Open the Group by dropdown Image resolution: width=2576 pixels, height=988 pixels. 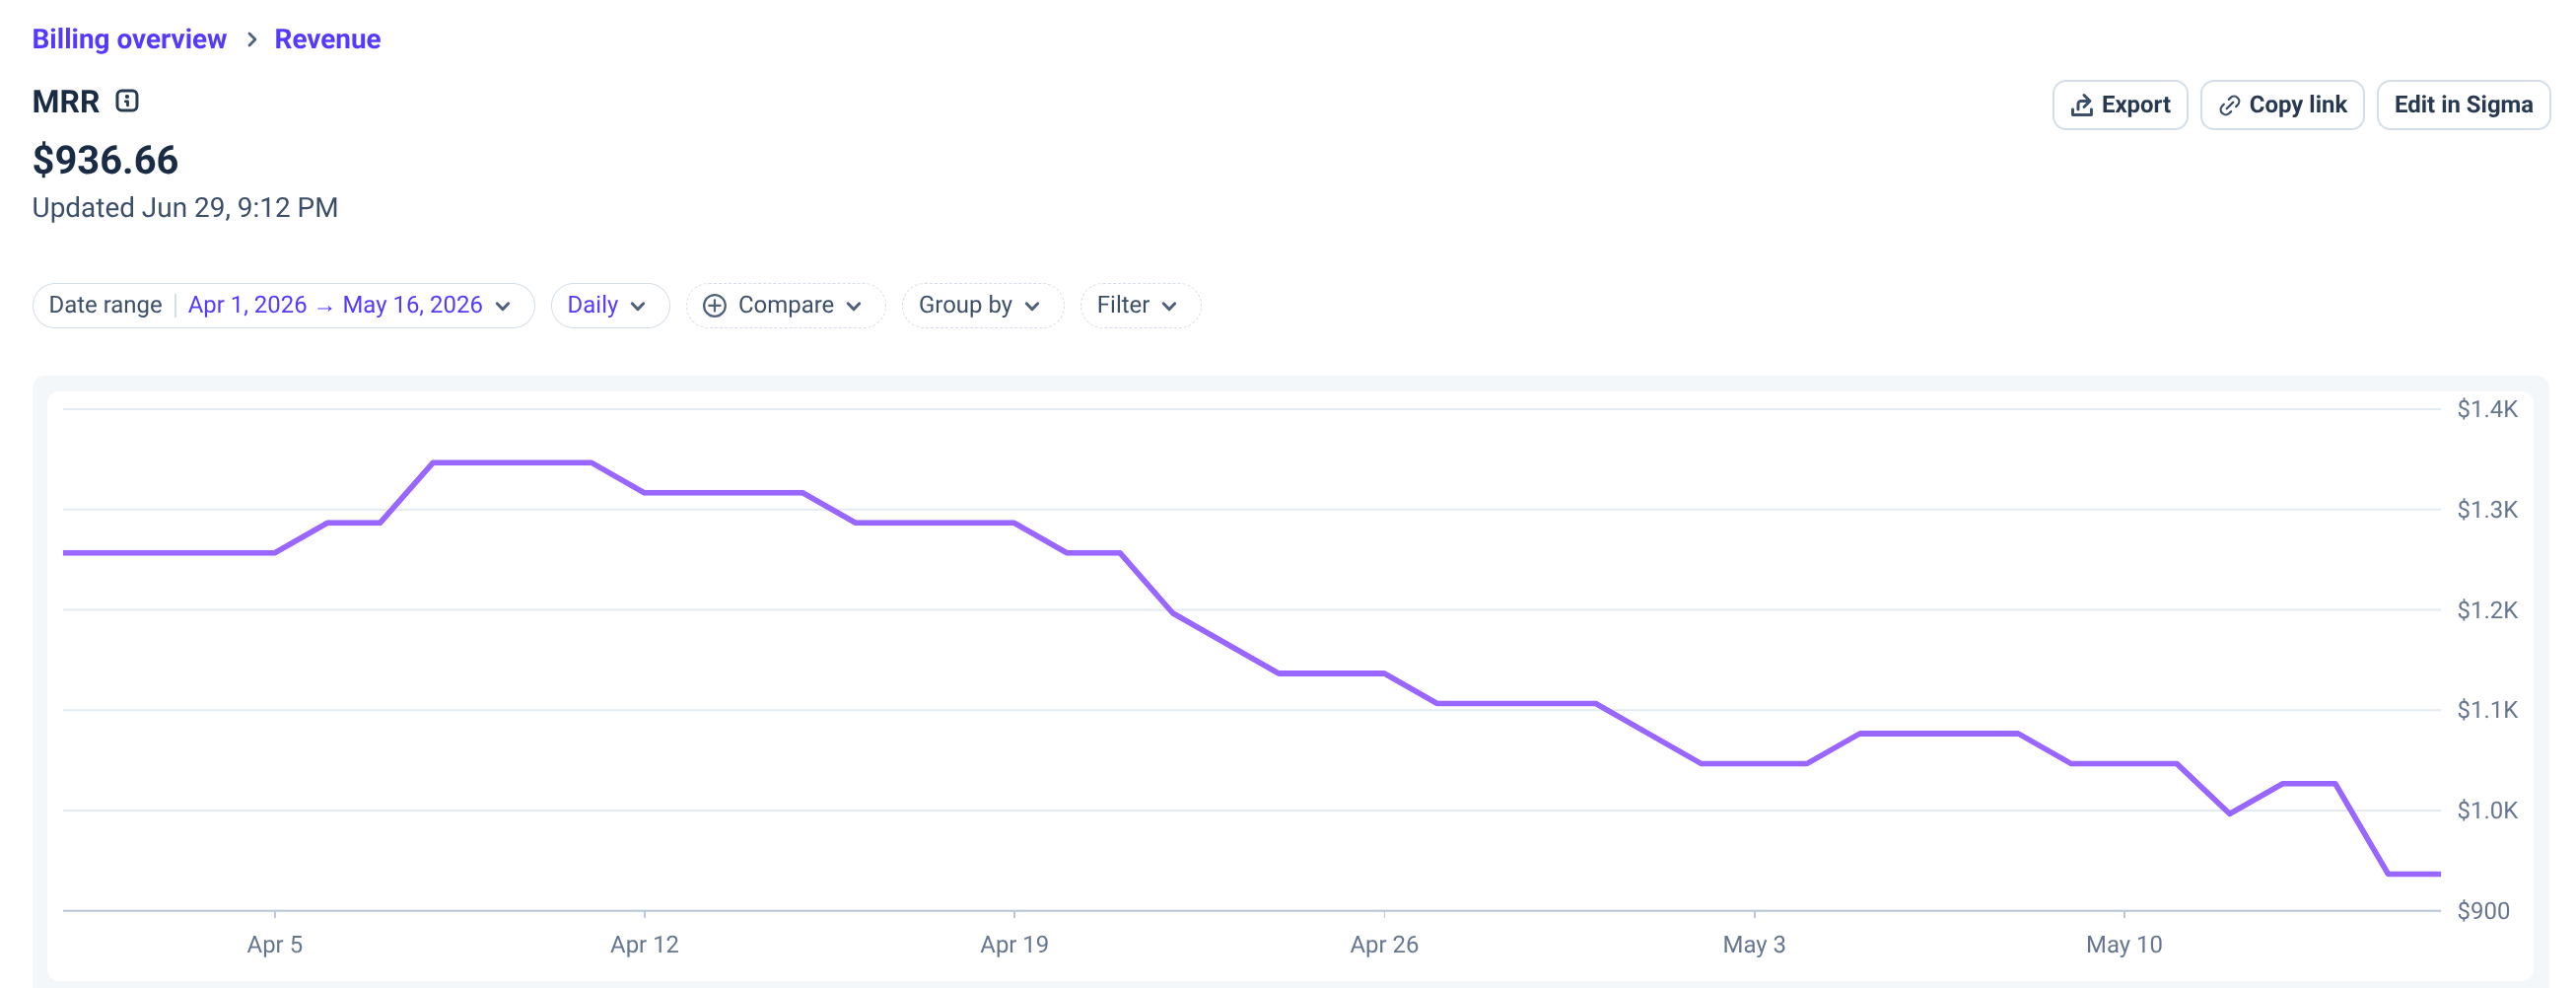982,305
